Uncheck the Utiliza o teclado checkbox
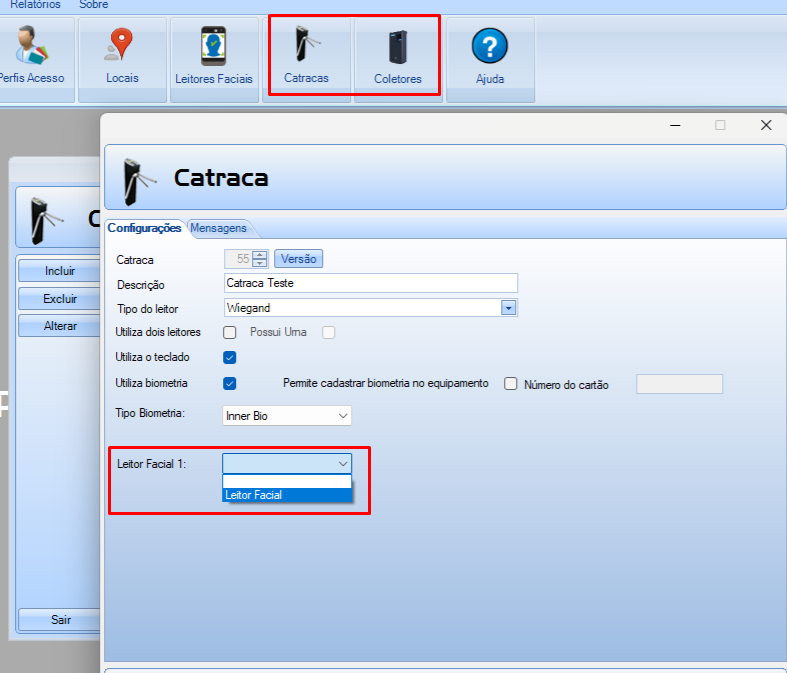The image size is (787, 673). tap(230, 357)
